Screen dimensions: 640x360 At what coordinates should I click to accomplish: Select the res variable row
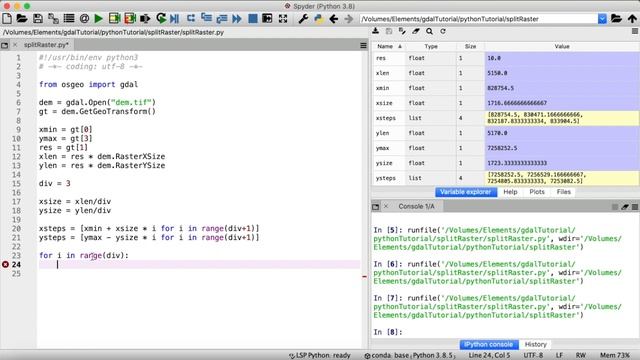[x=505, y=58]
